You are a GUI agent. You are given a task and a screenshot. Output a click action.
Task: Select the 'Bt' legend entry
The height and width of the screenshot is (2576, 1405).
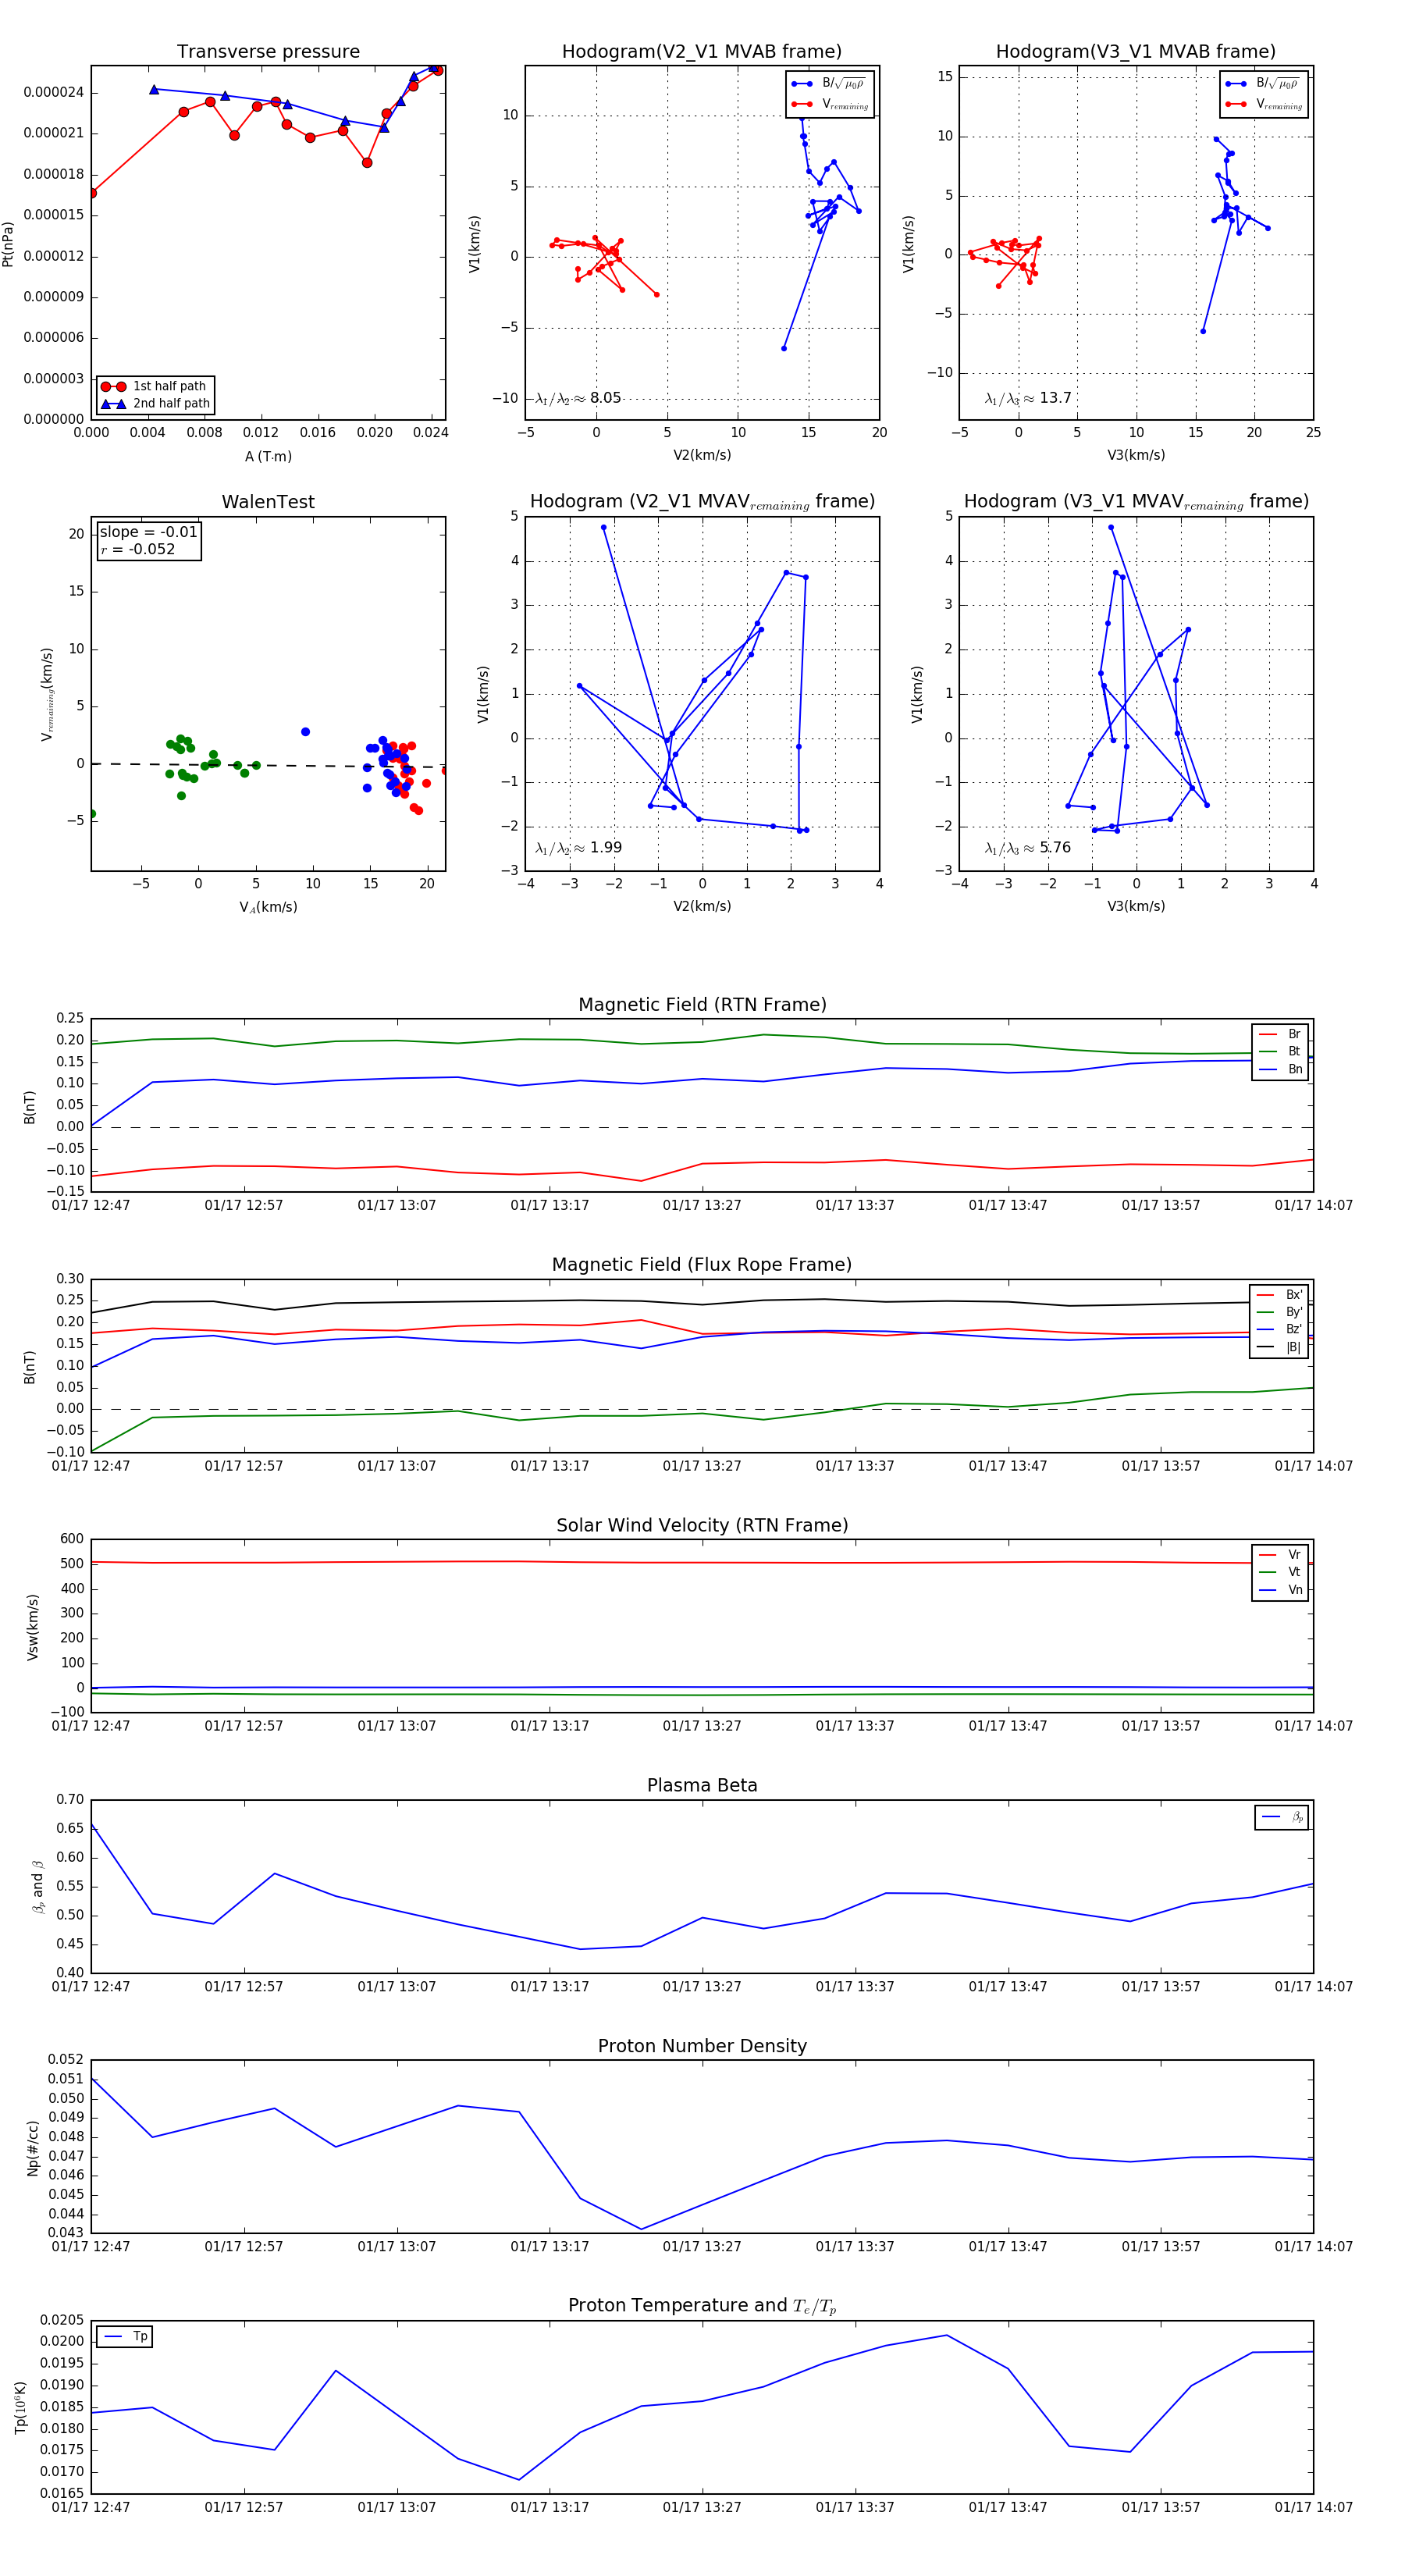tap(1280, 1052)
